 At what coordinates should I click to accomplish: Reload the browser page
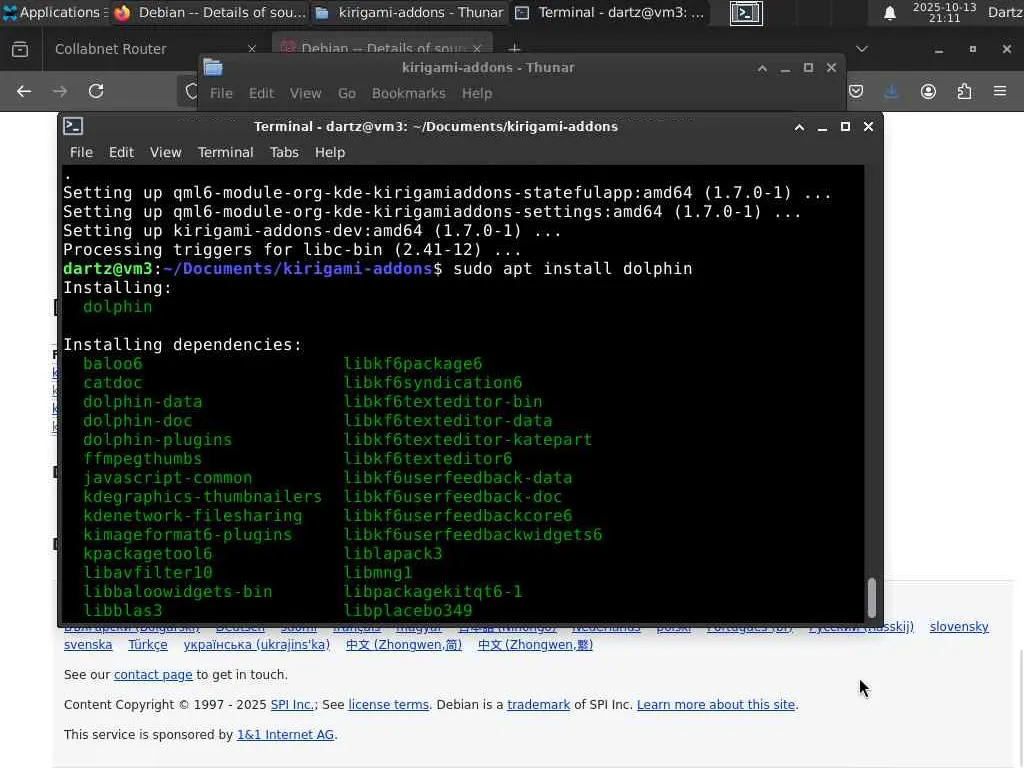tap(96, 91)
